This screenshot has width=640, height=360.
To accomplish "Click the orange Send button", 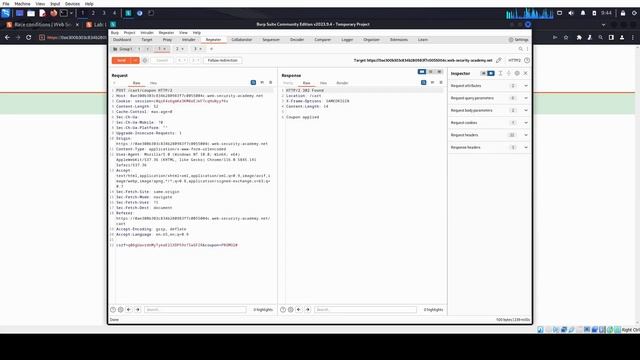I will [121, 60].
